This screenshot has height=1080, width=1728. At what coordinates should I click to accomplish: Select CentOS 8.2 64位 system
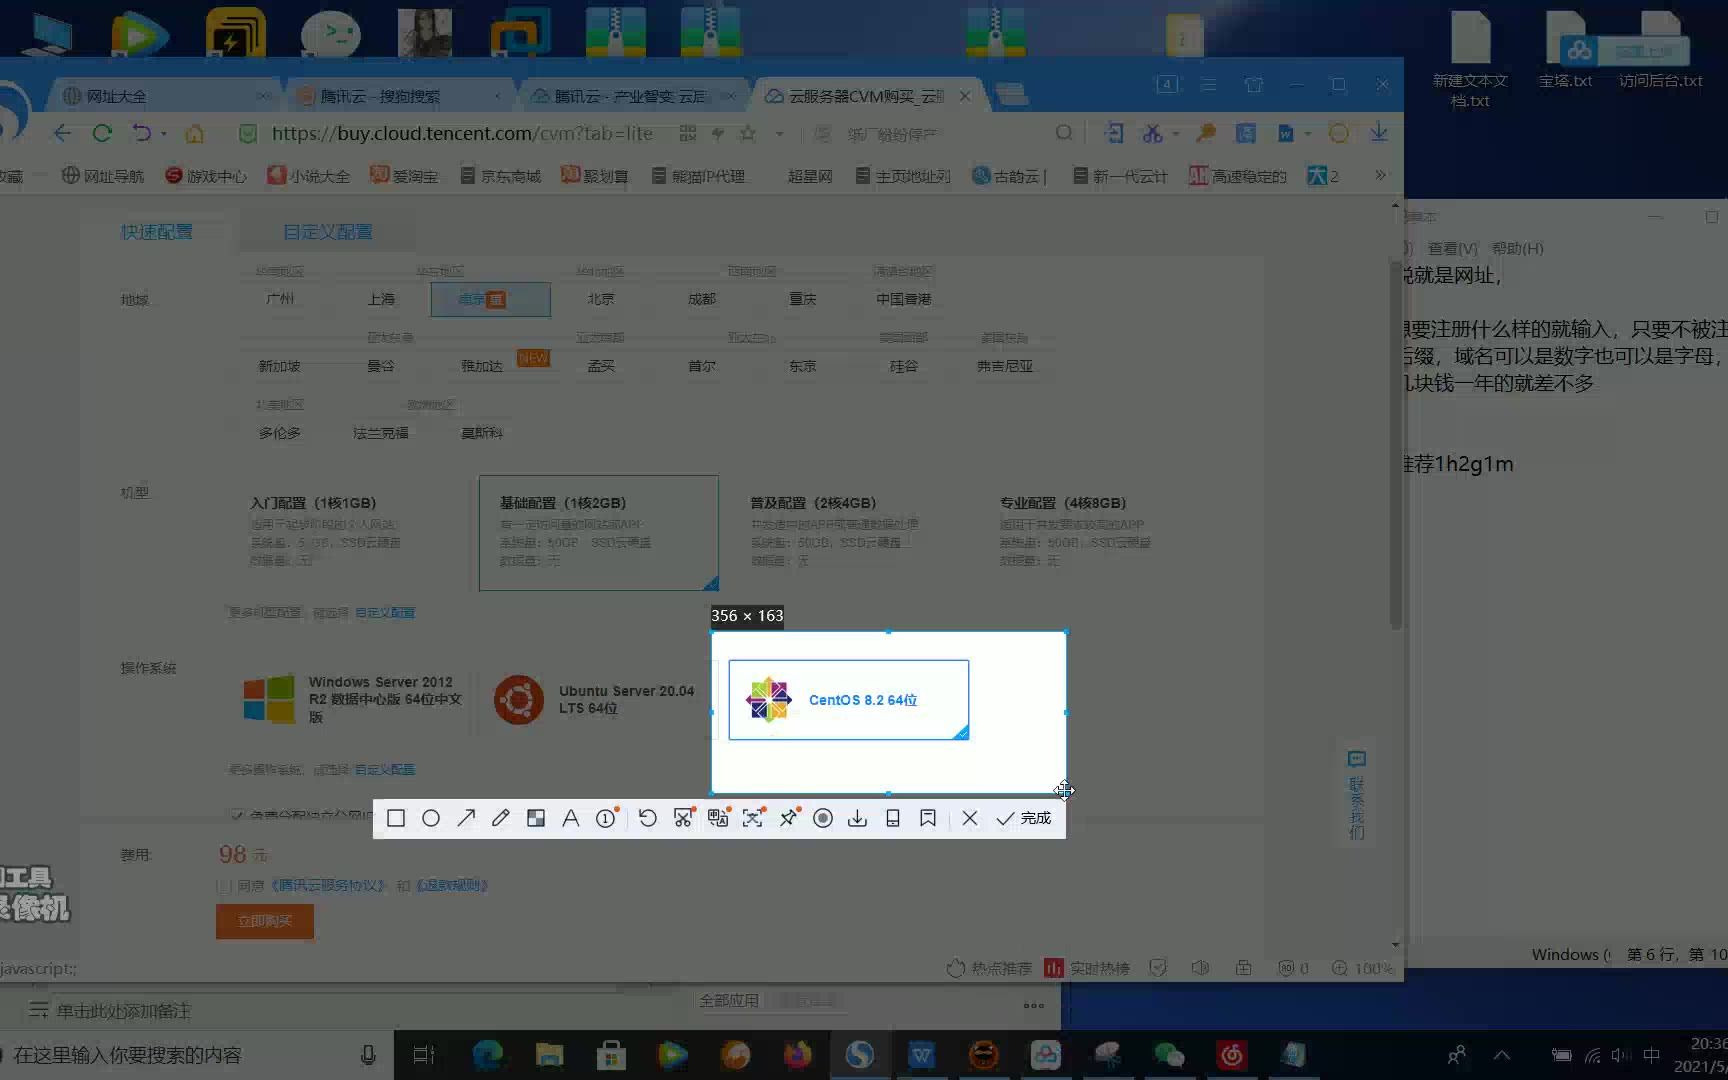[x=848, y=700]
